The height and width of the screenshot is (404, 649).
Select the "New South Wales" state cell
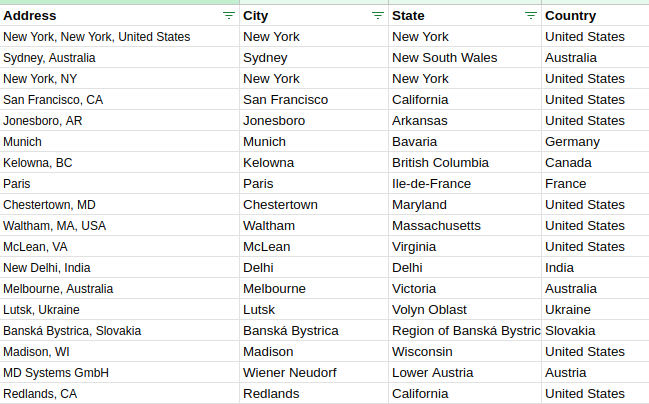[x=444, y=58]
